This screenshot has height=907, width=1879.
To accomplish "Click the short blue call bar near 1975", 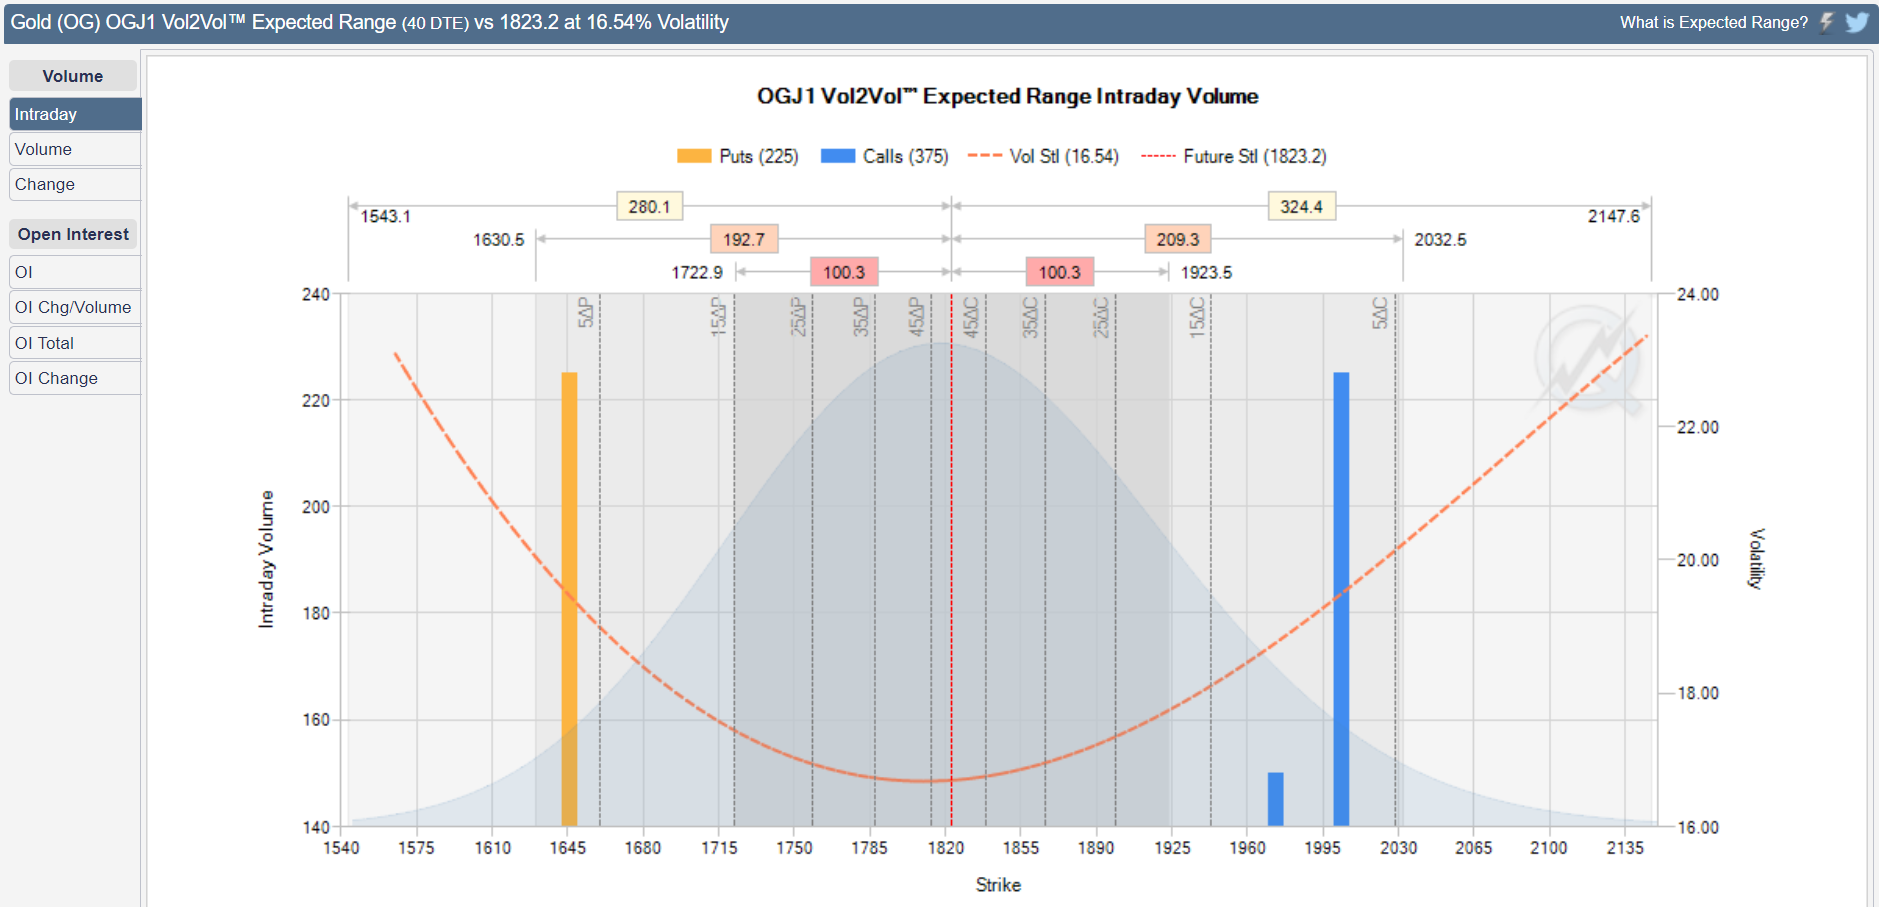I will click(1275, 799).
